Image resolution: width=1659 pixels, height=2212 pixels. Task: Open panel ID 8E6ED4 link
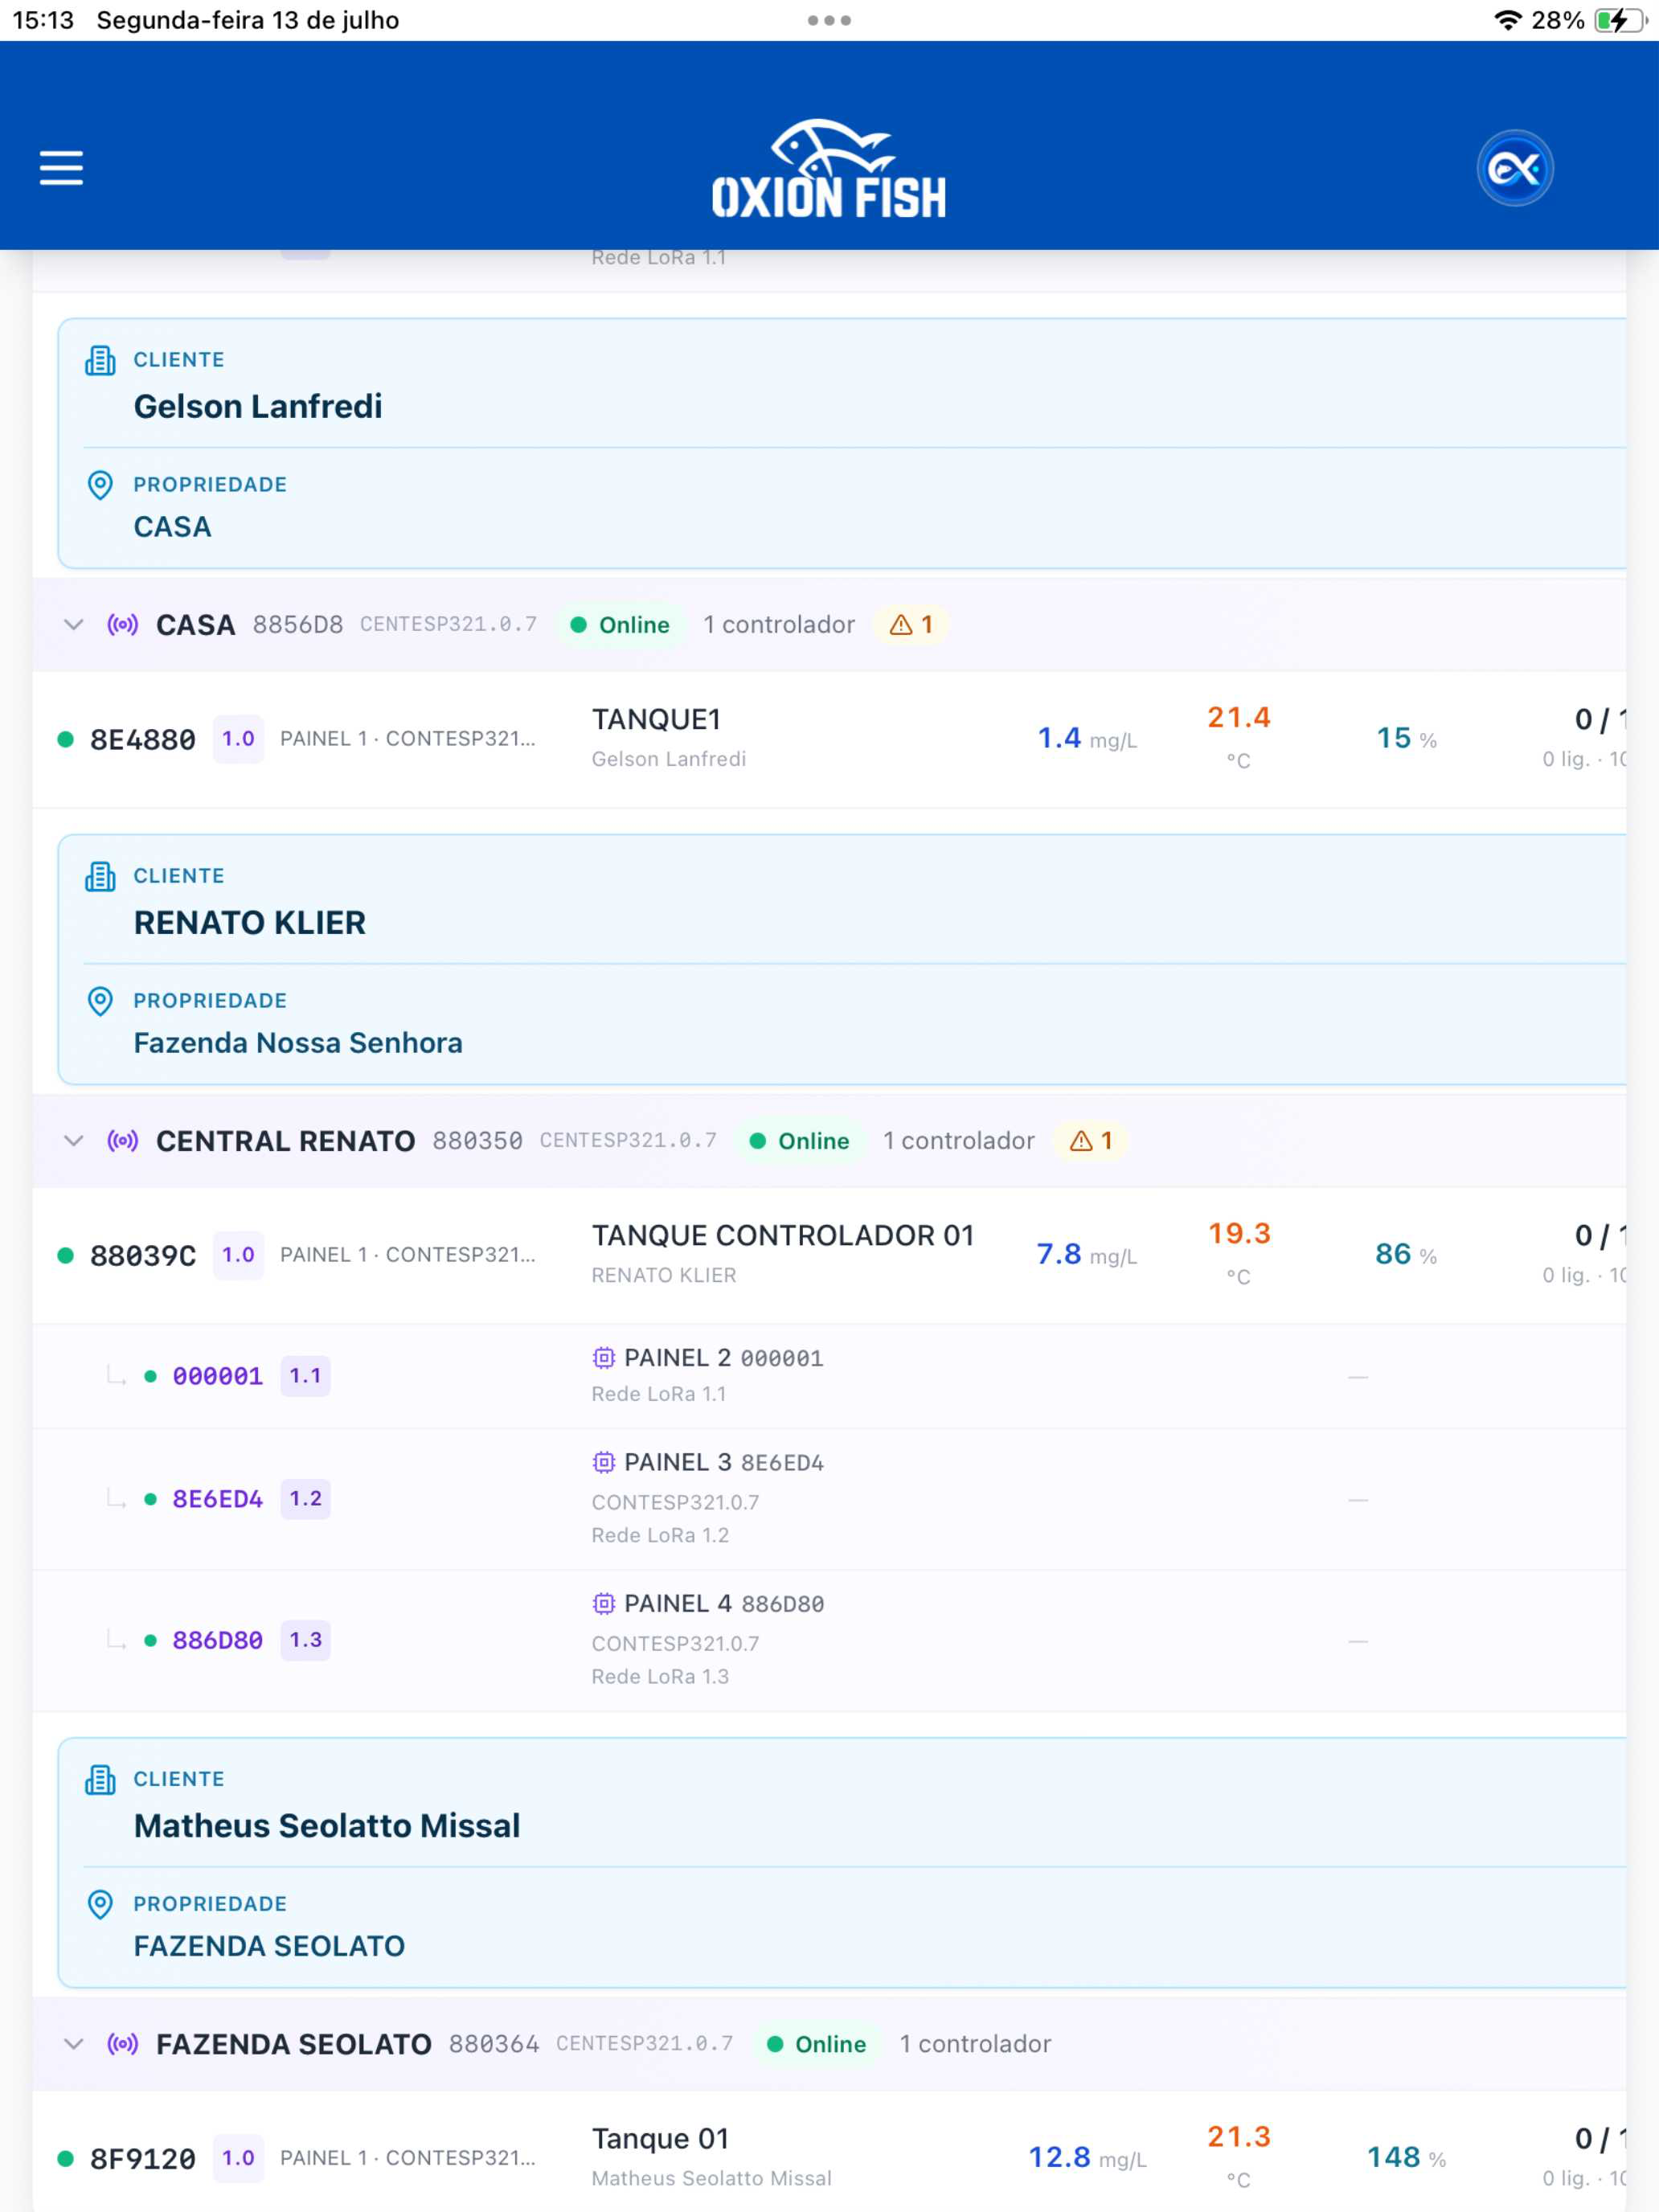(218, 1500)
